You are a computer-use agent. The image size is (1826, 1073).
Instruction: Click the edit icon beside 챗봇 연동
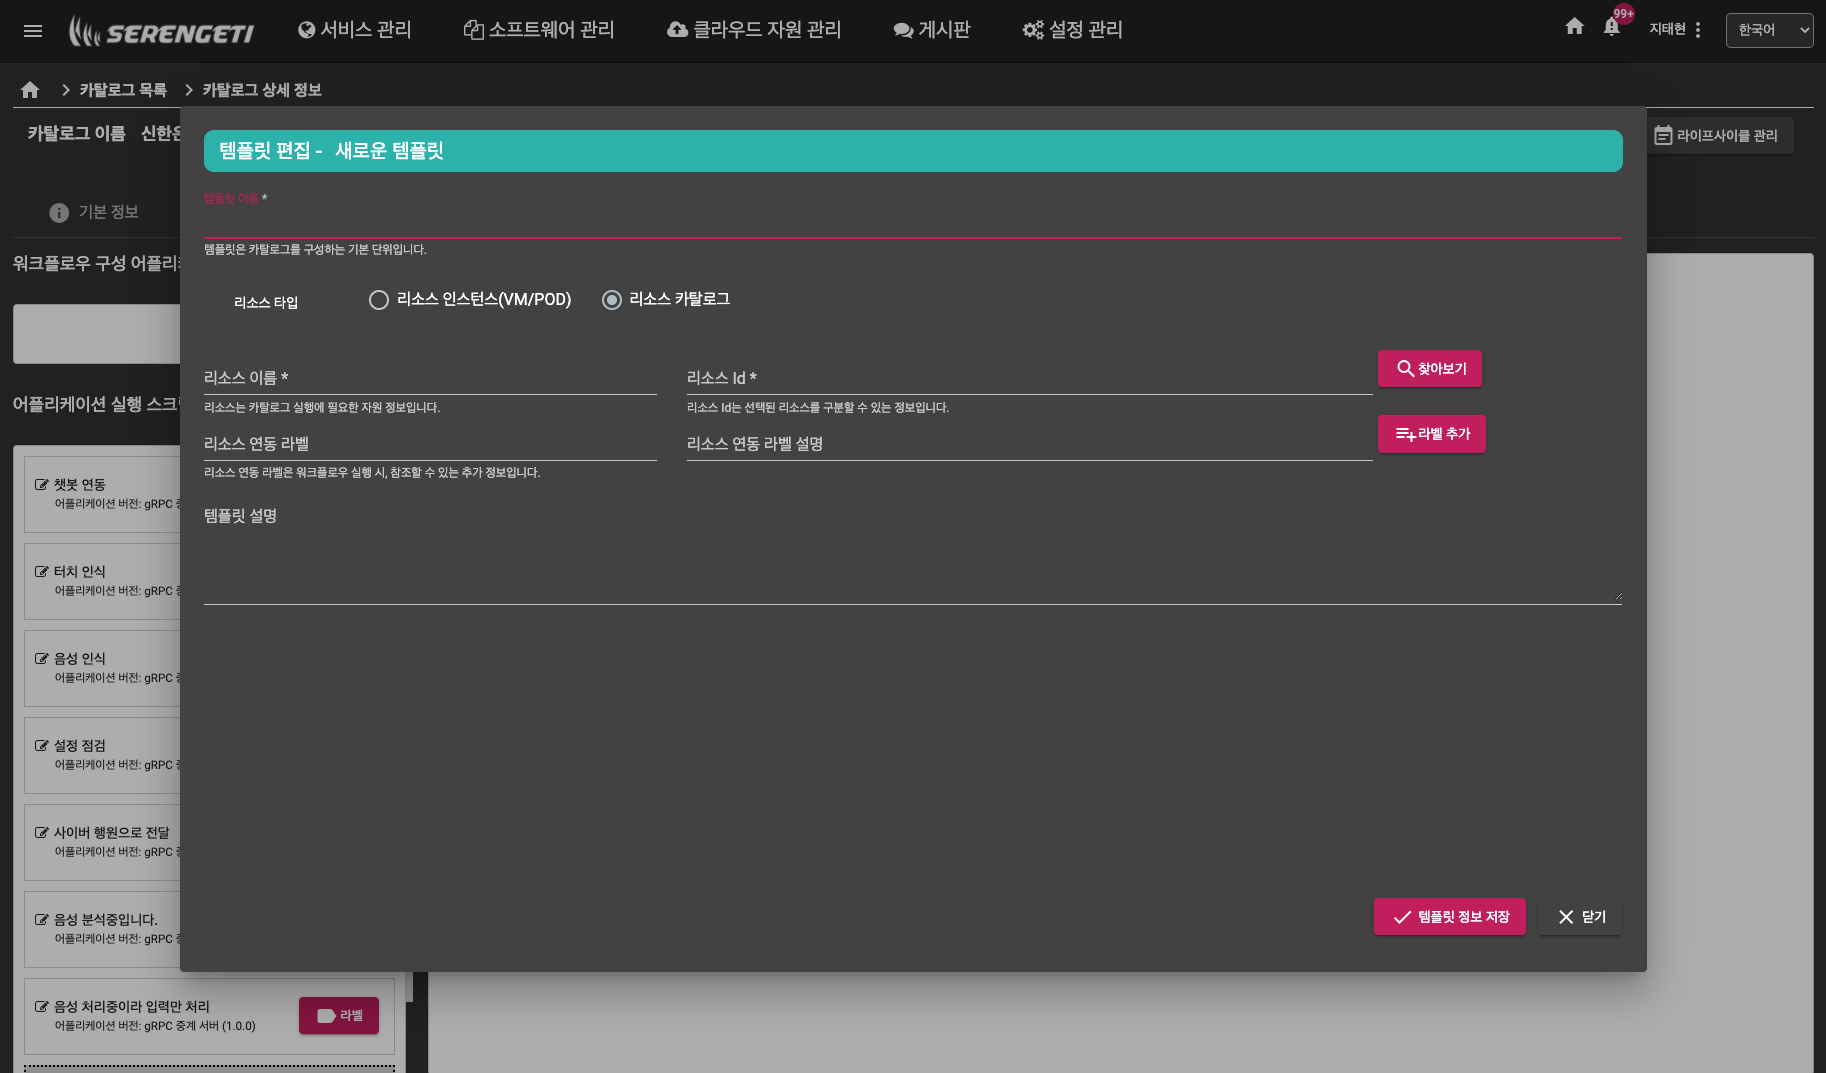coord(42,485)
